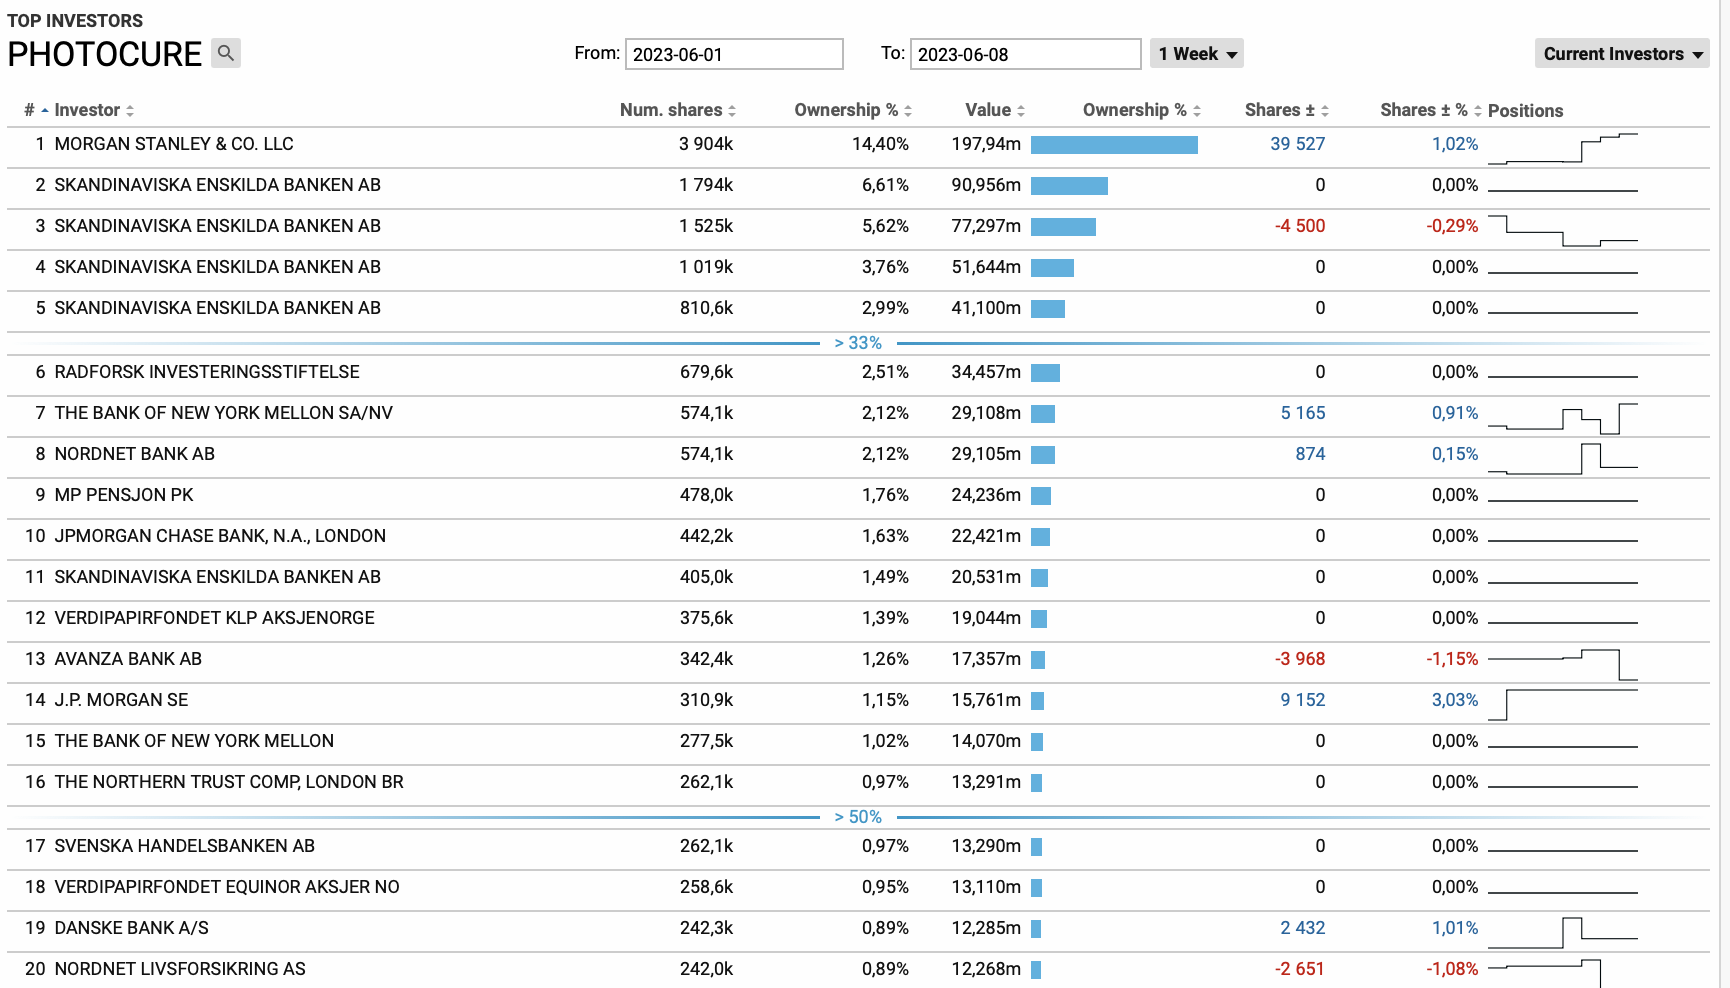1730x988 pixels.
Task: Click ownership bar for the 5,62% row
Action: (1063, 227)
